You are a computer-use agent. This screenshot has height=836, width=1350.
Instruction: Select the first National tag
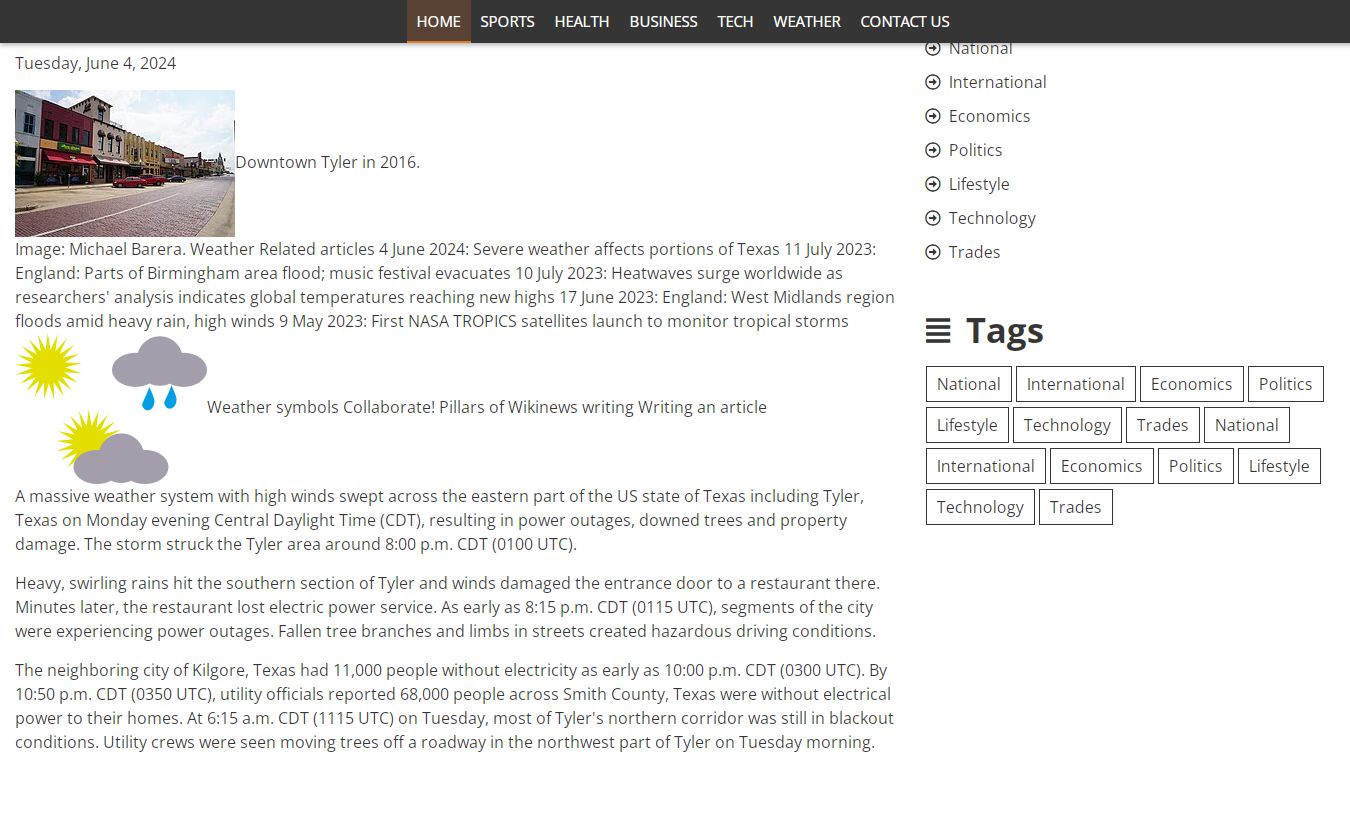[x=969, y=384]
